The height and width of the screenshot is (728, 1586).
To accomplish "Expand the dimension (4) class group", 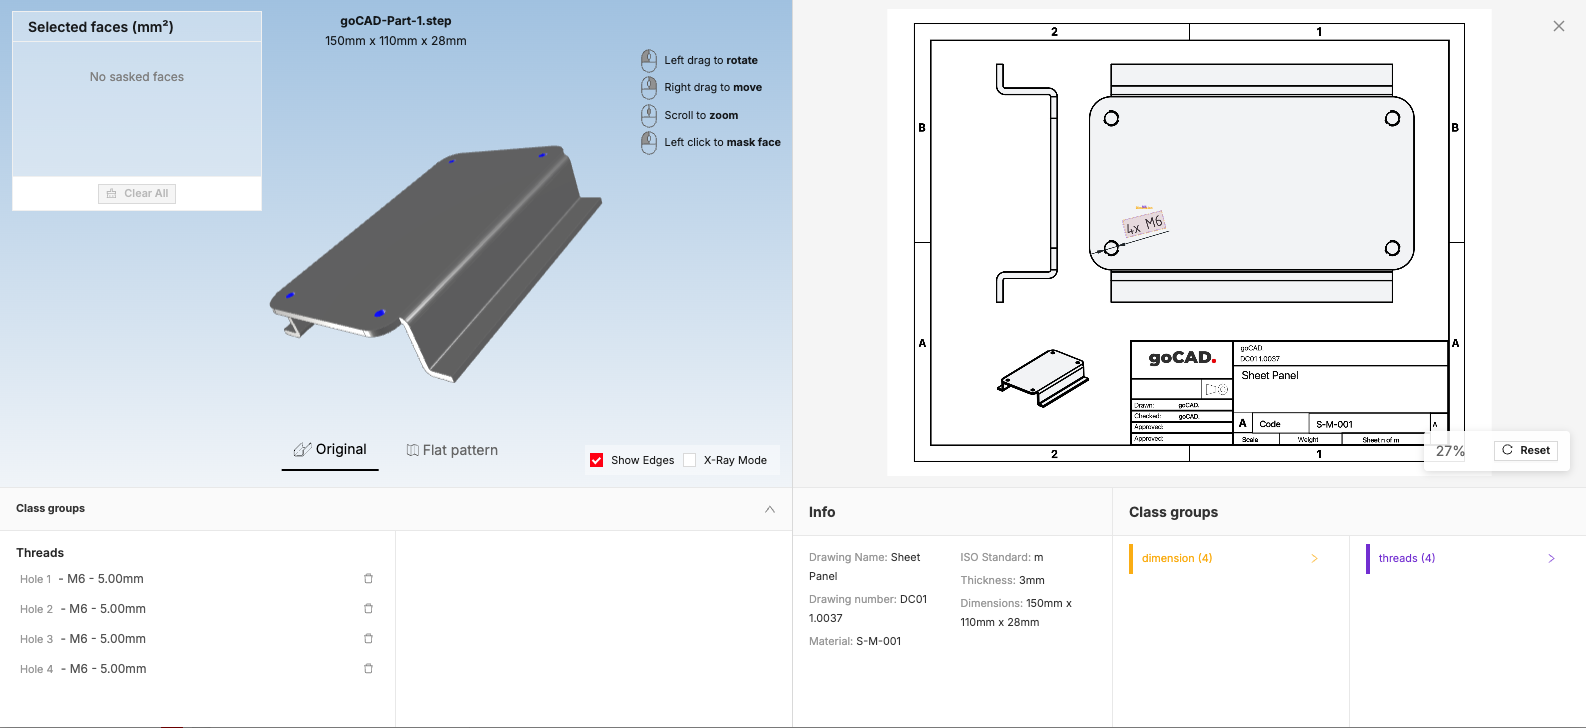I will point(1230,558).
